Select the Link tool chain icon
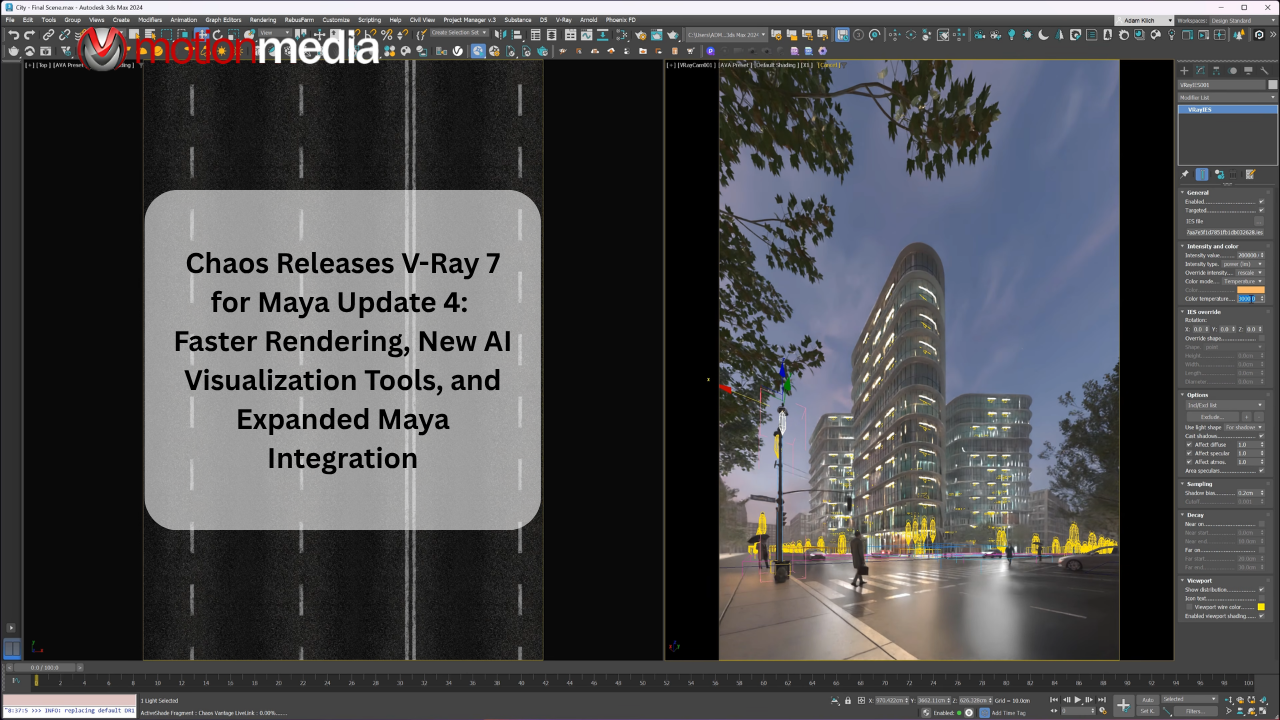This screenshot has height=720, width=1280. coord(48,35)
